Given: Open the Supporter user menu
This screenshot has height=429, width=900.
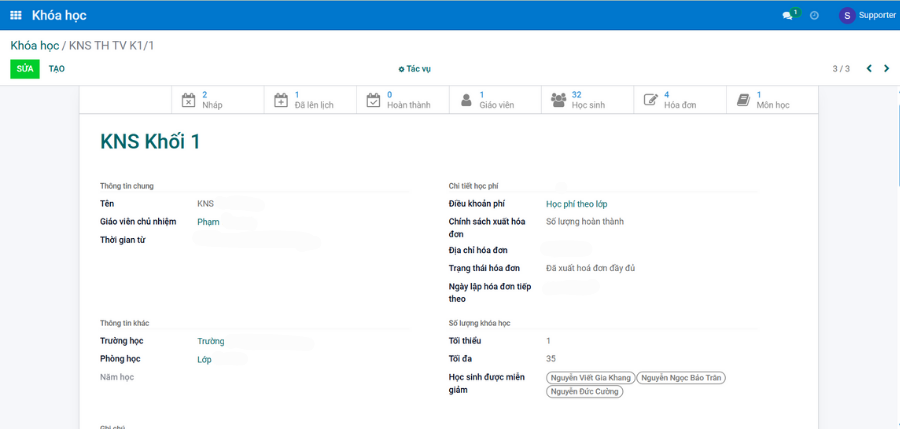Looking at the screenshot, I should click(x=876, y=15).
